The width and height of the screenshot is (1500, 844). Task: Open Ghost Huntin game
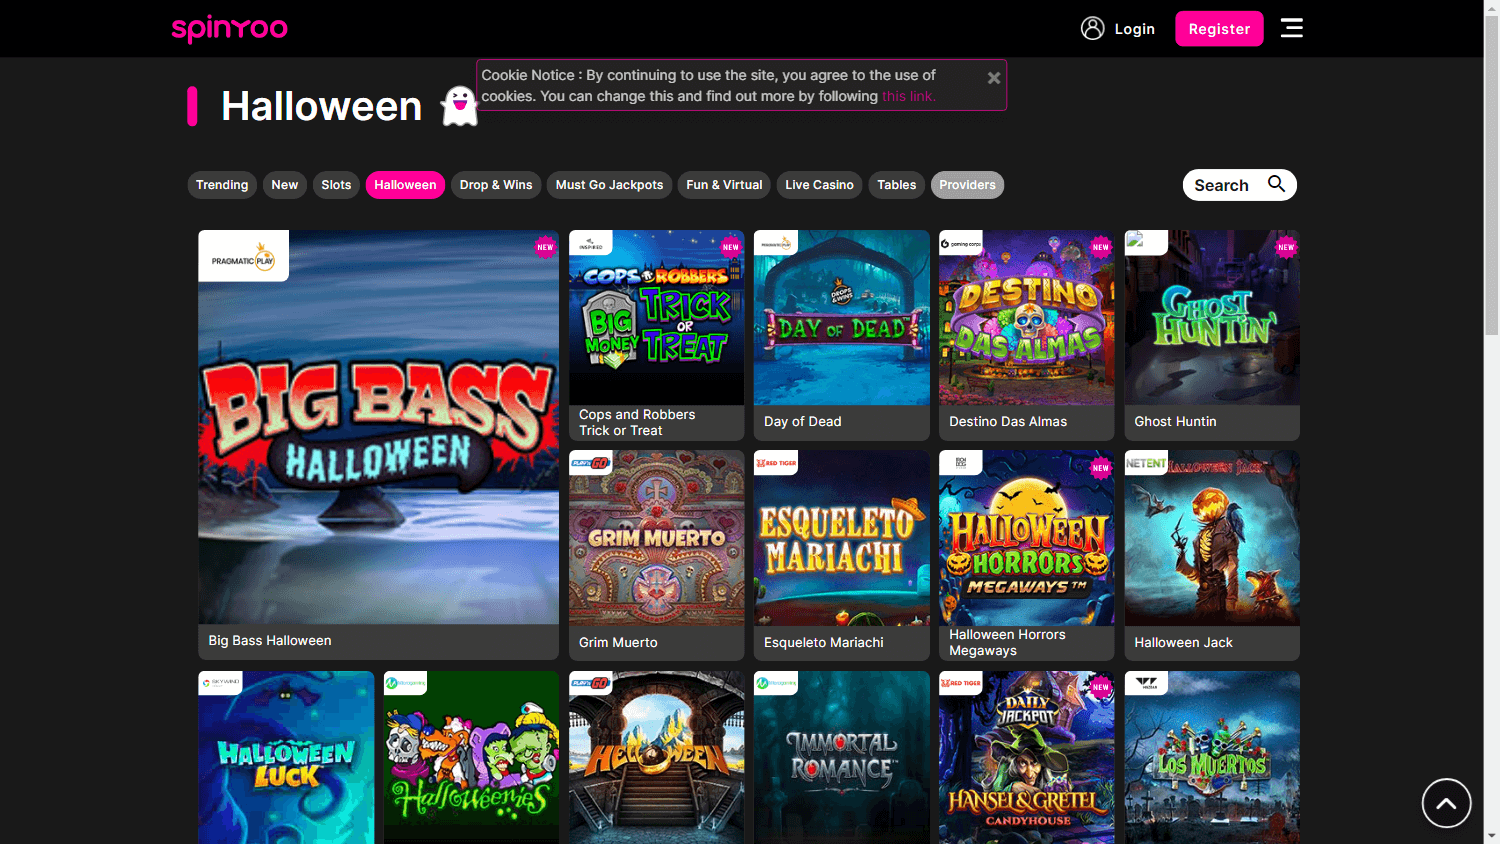point(1212,335)
